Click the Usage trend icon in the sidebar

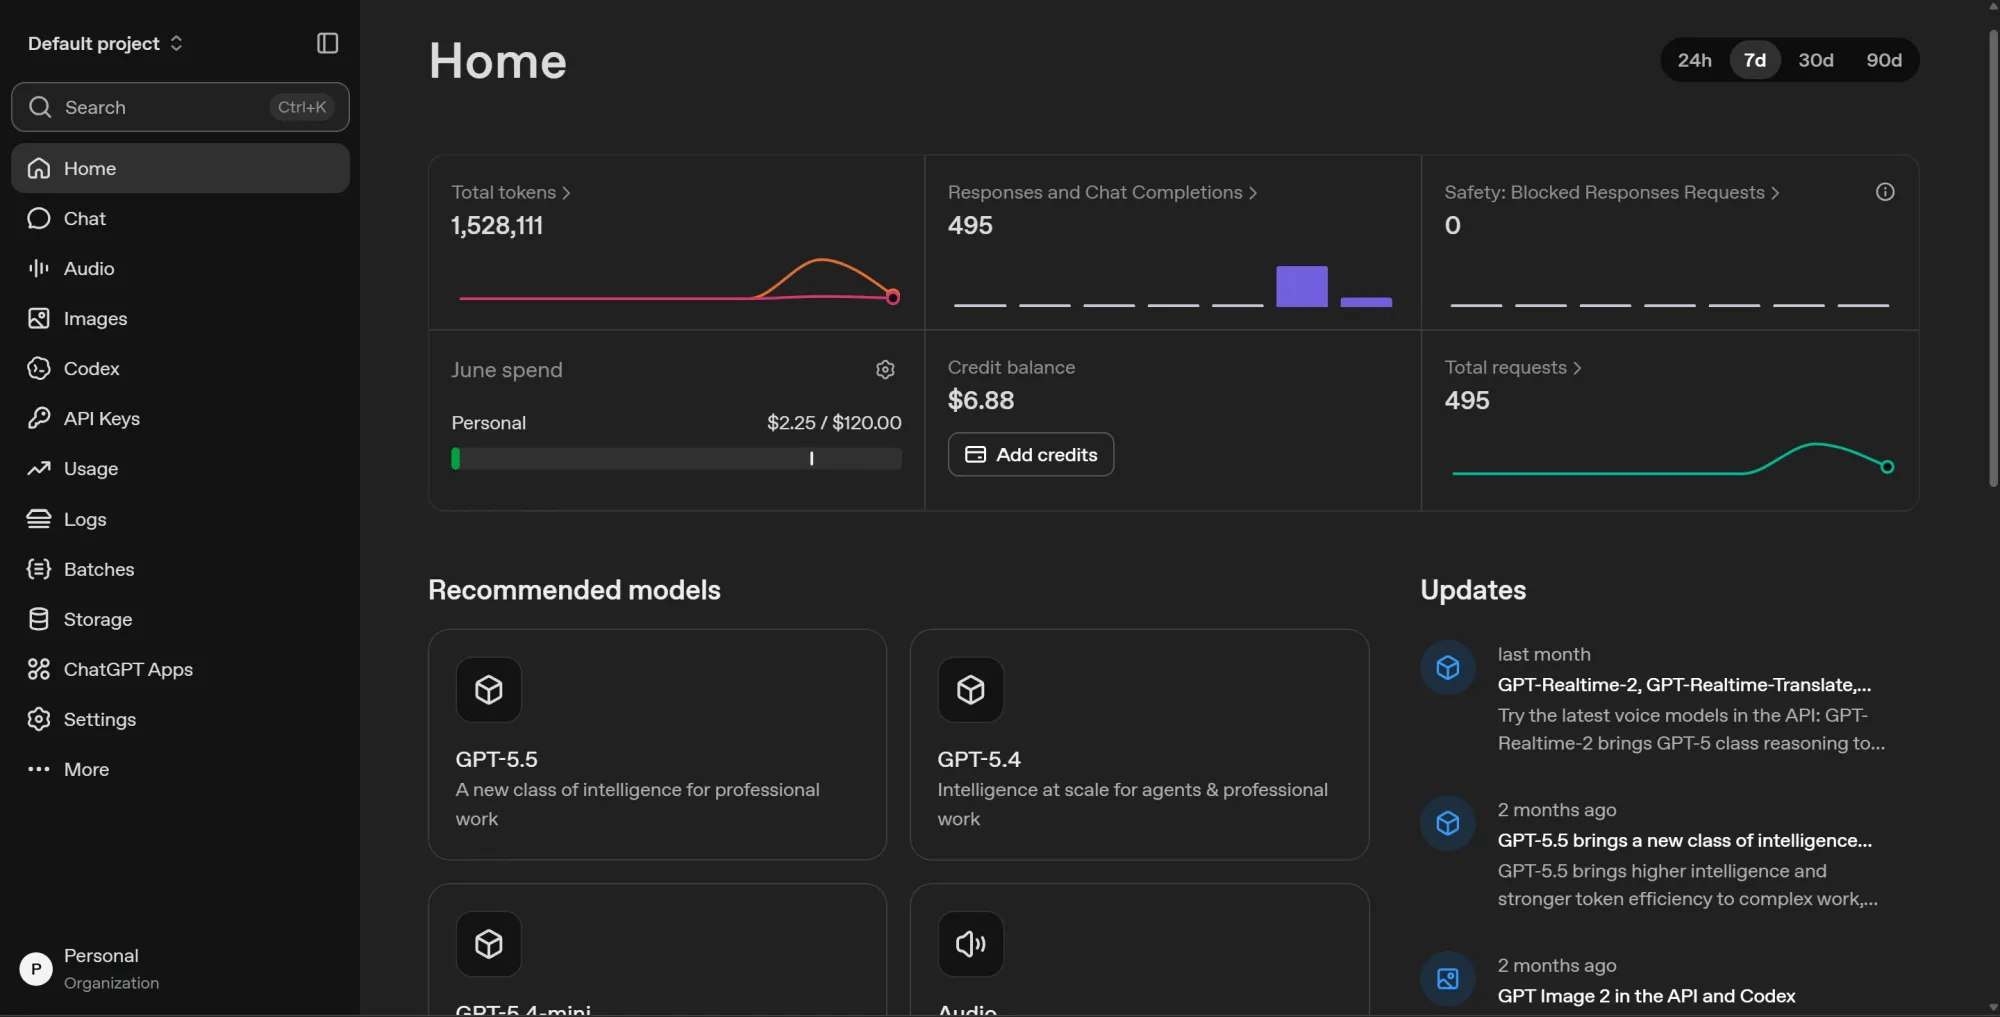pyautogui.click(x=39, y=468)
